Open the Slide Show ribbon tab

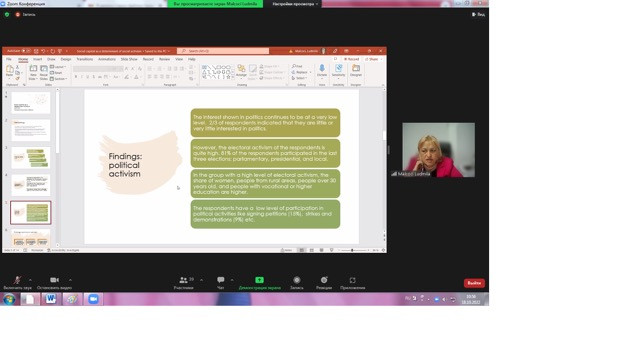(x=129, y=59)
